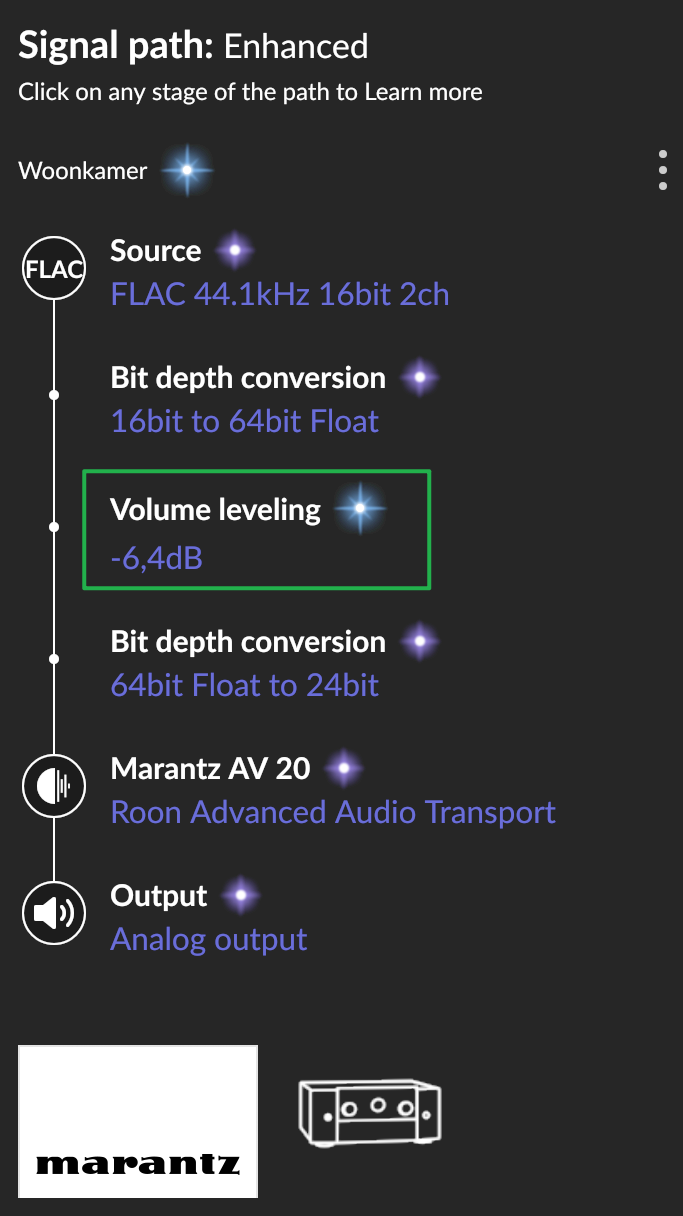
Task: Click the speaker Output icon
Action: point(54,912)
